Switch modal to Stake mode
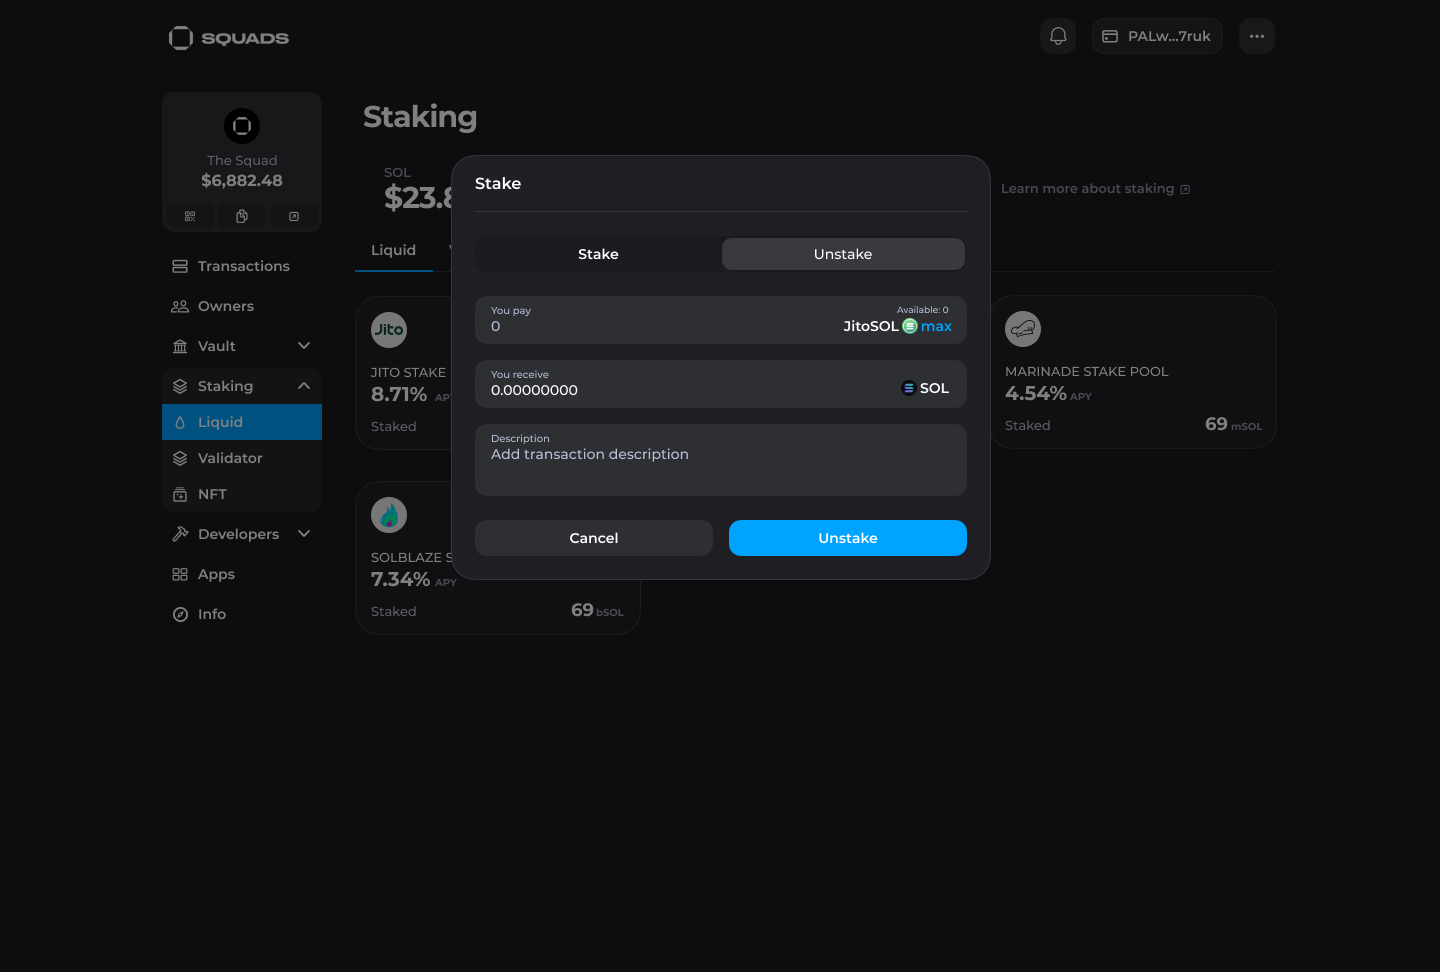 tap(598, 254)
